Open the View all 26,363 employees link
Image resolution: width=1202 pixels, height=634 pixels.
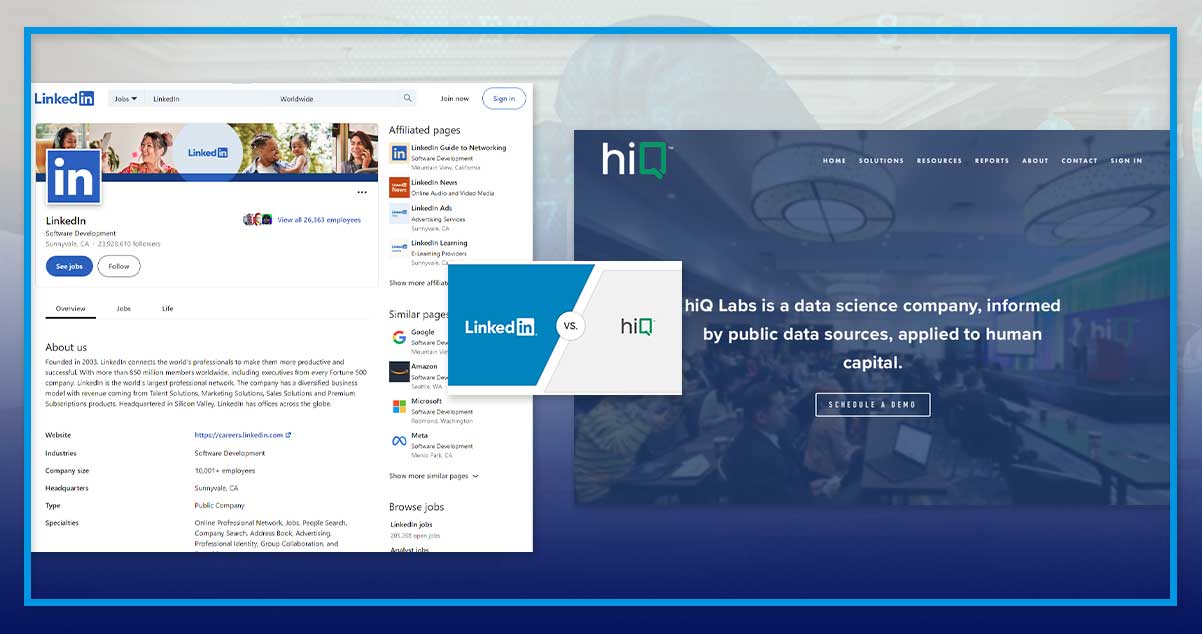(x=319, y=220)
